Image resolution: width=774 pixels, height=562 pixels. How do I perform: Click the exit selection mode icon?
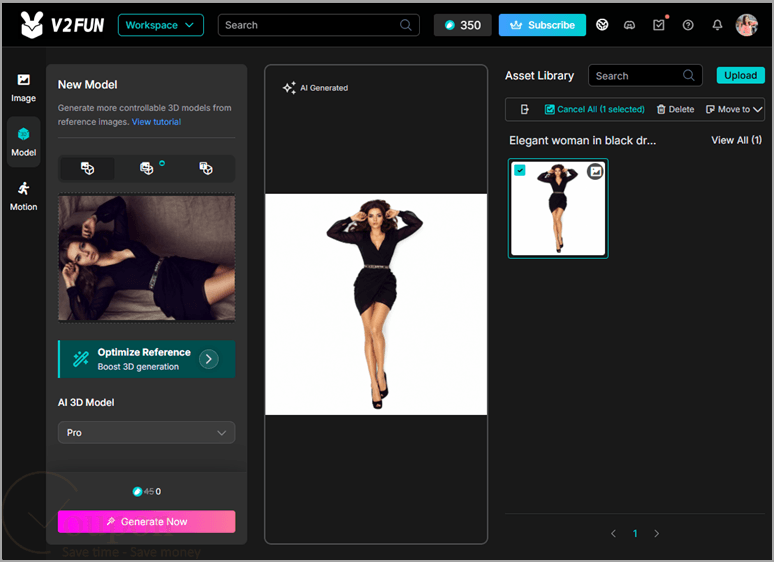pyautogui.click(x=524, y=109)
